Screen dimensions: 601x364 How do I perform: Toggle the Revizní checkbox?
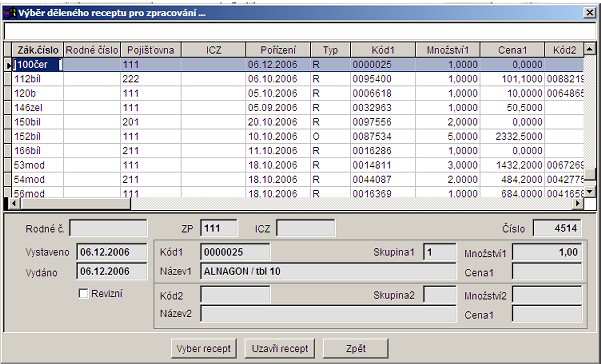click(x=83, y=293)
